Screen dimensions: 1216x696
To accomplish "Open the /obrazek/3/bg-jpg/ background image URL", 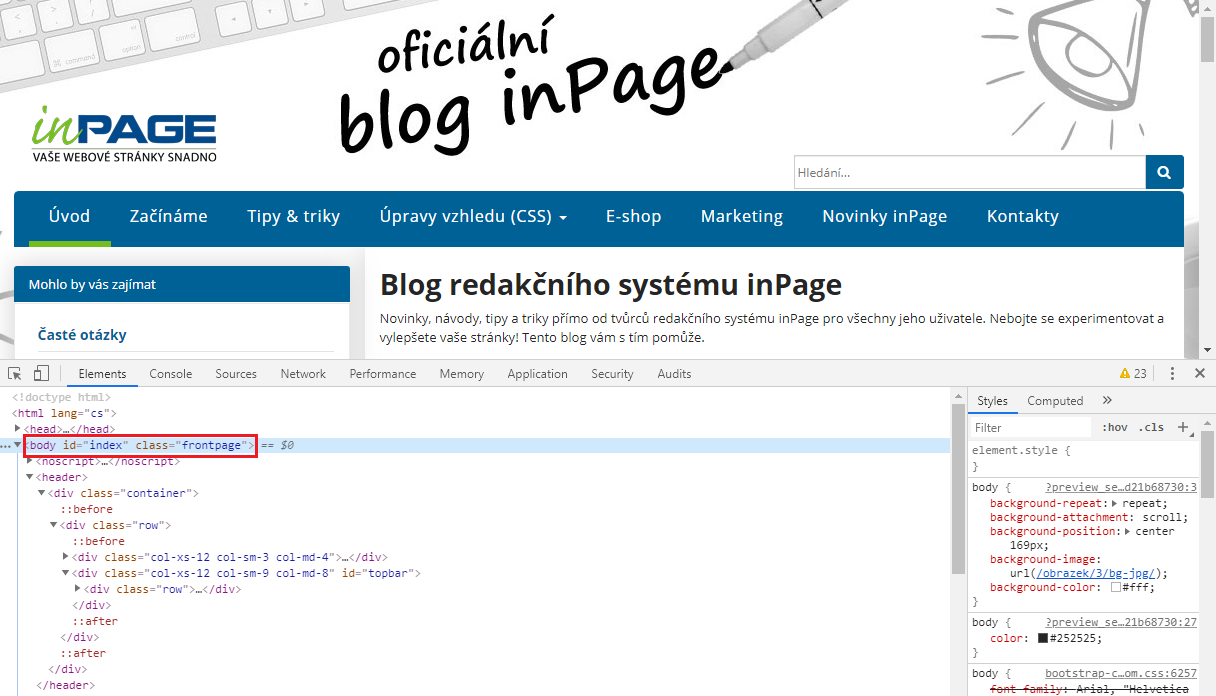I will pyautogui.click(x=1097, y=574).
